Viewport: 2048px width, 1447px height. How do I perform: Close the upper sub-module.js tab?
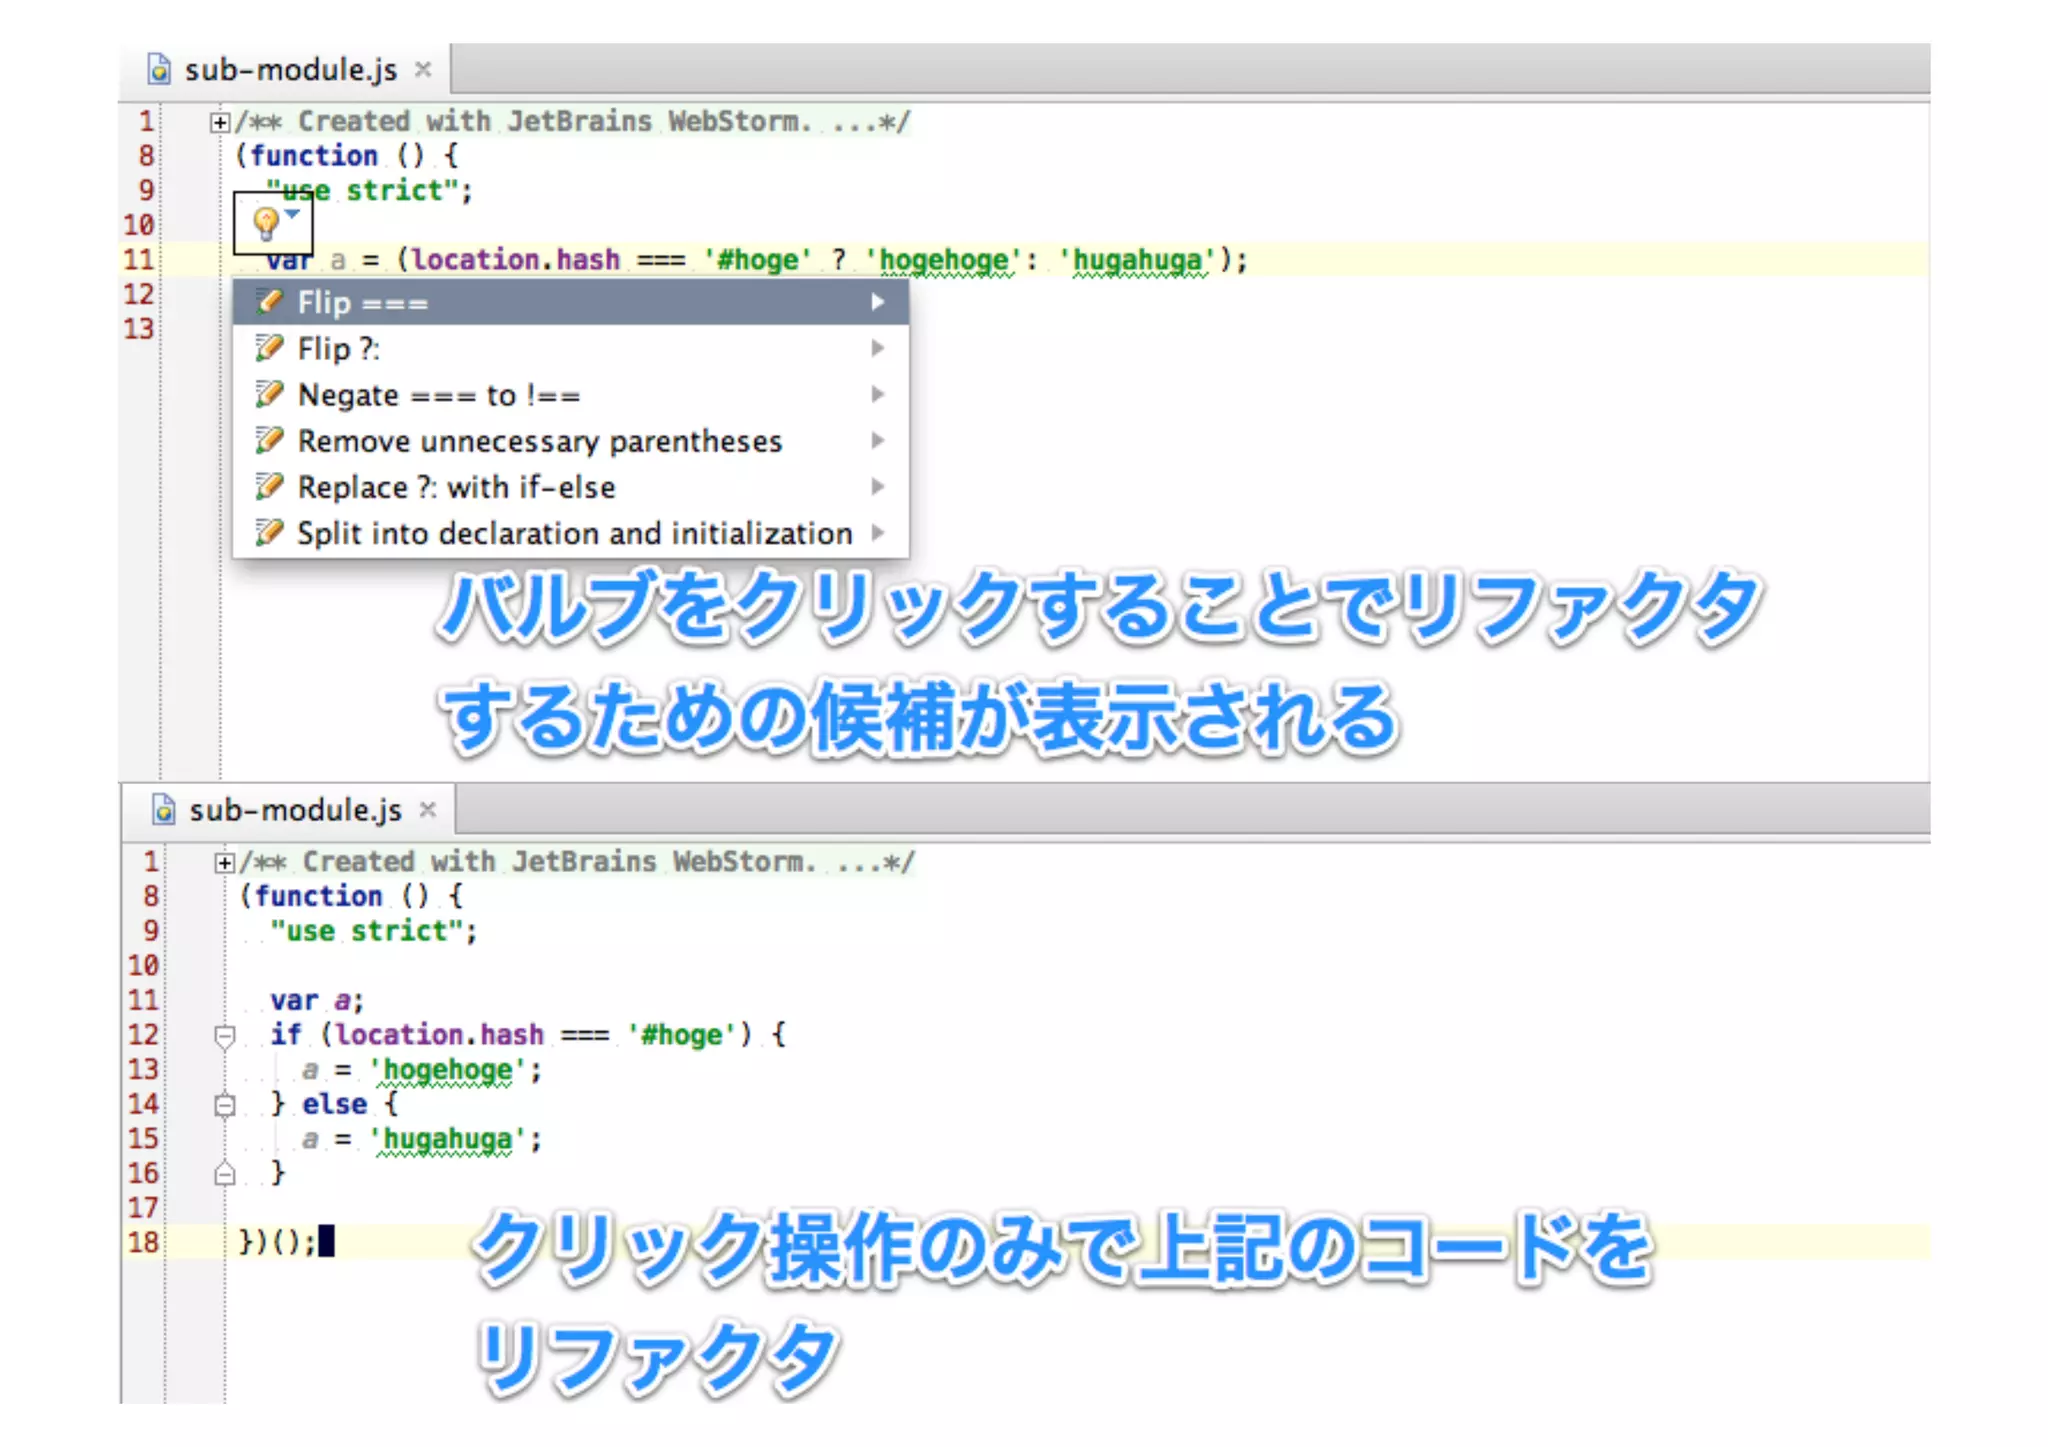point(423,69)
